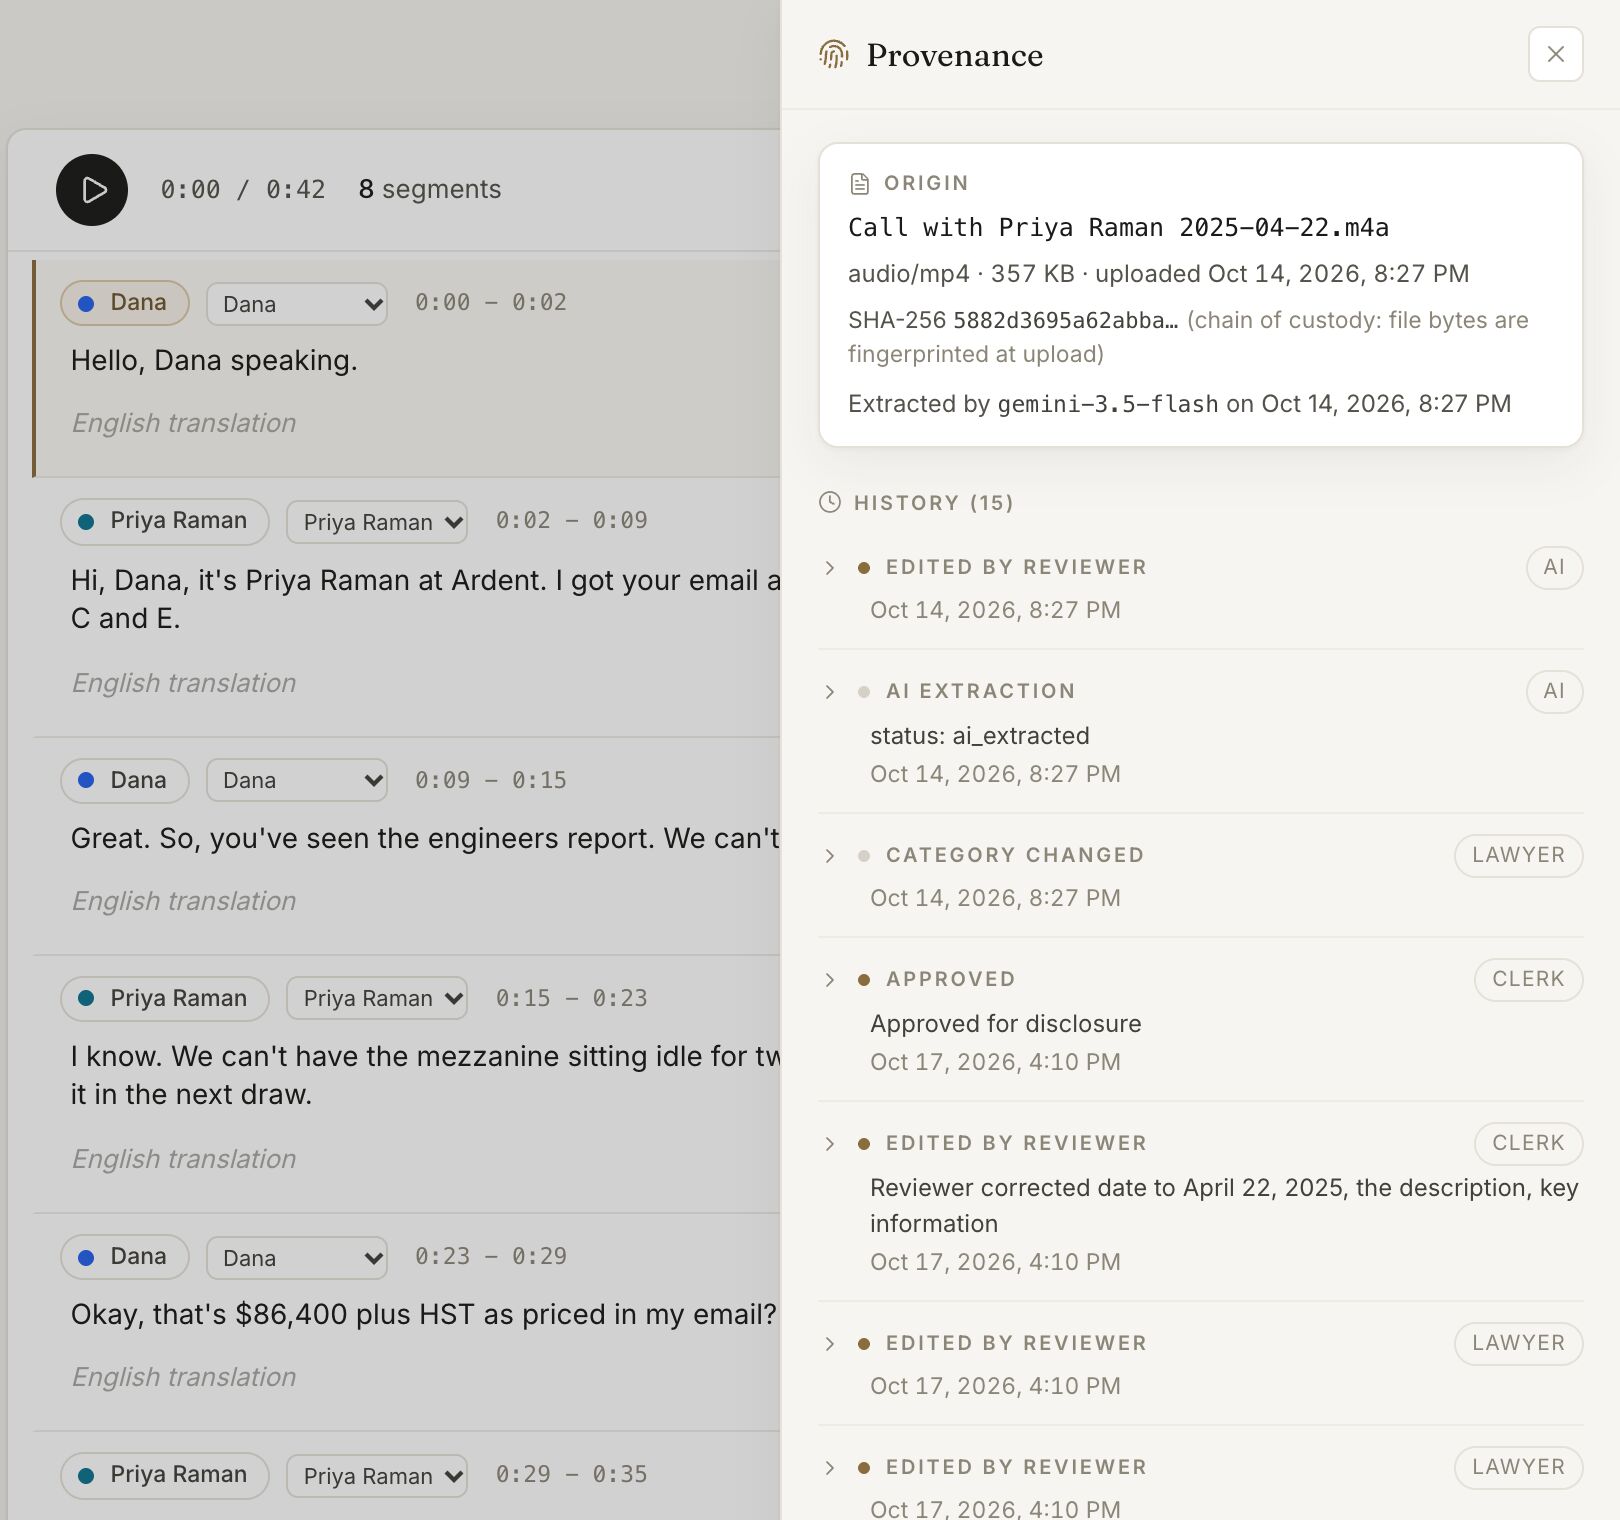Click the Priya Raman speaker chip at 0:29
The width and height of the screenshot is (1620, 1520).
tap(165, 1474)
